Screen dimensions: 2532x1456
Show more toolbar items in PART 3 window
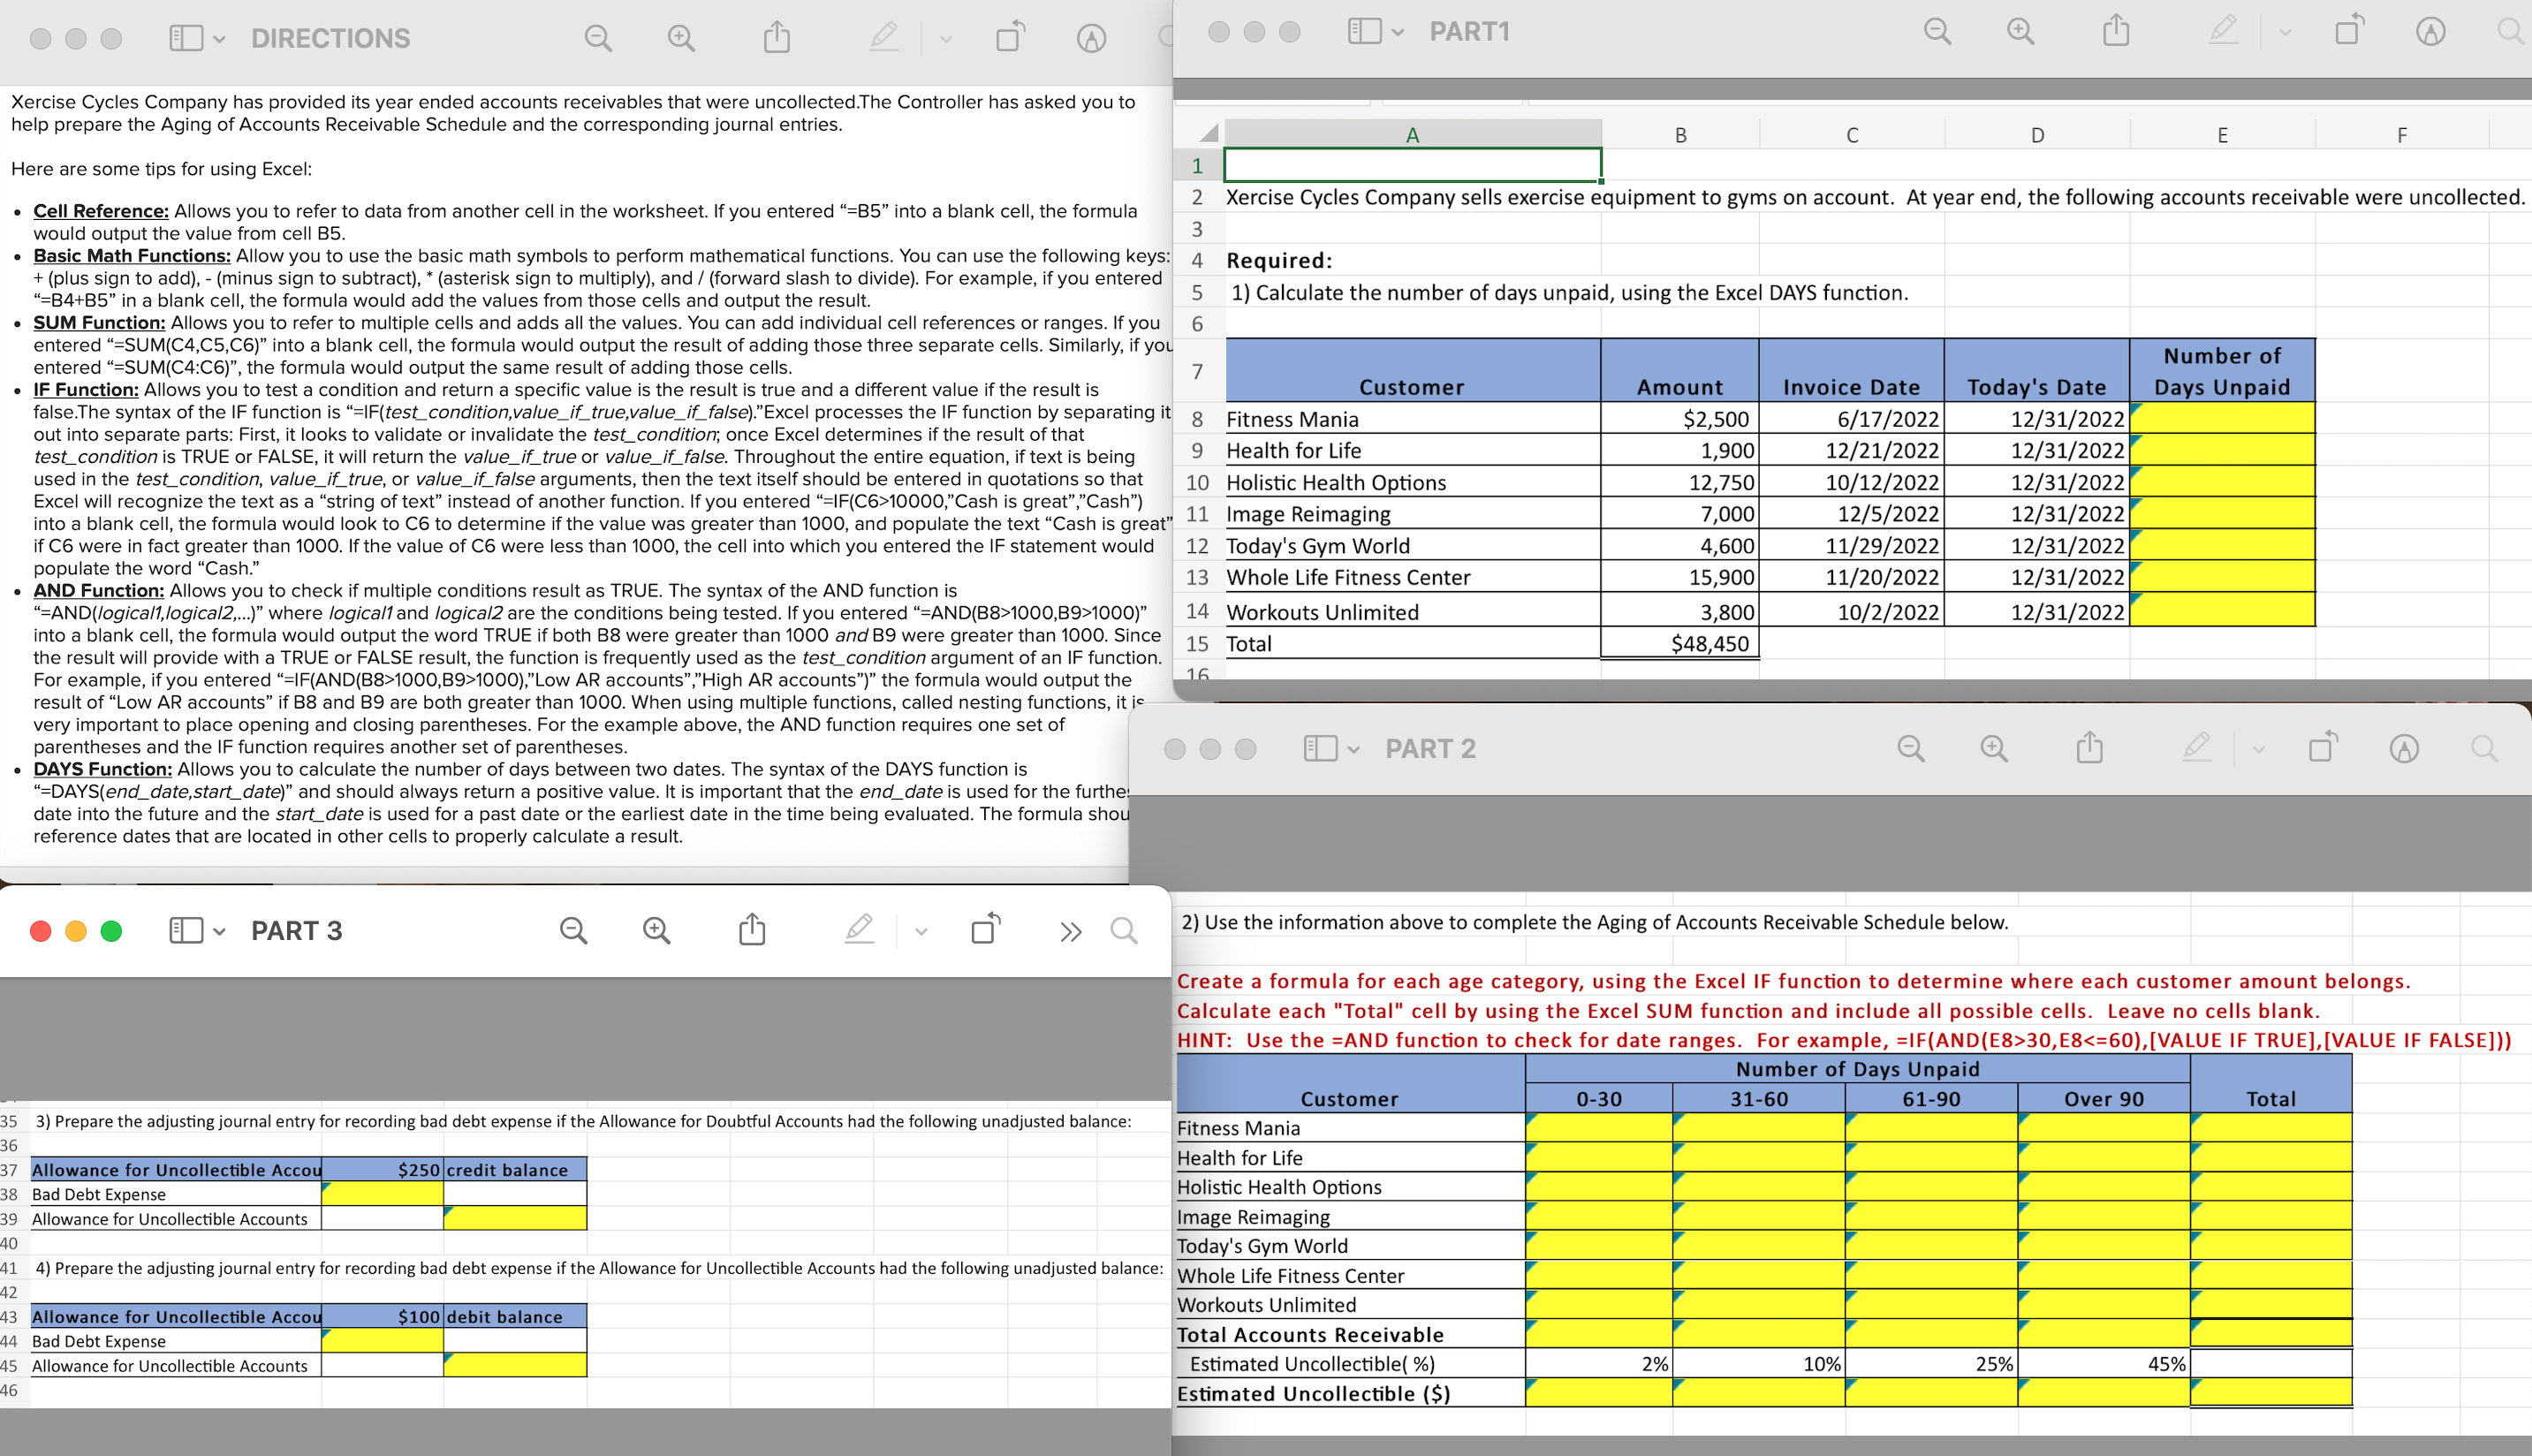click(x=1070, y=932)
